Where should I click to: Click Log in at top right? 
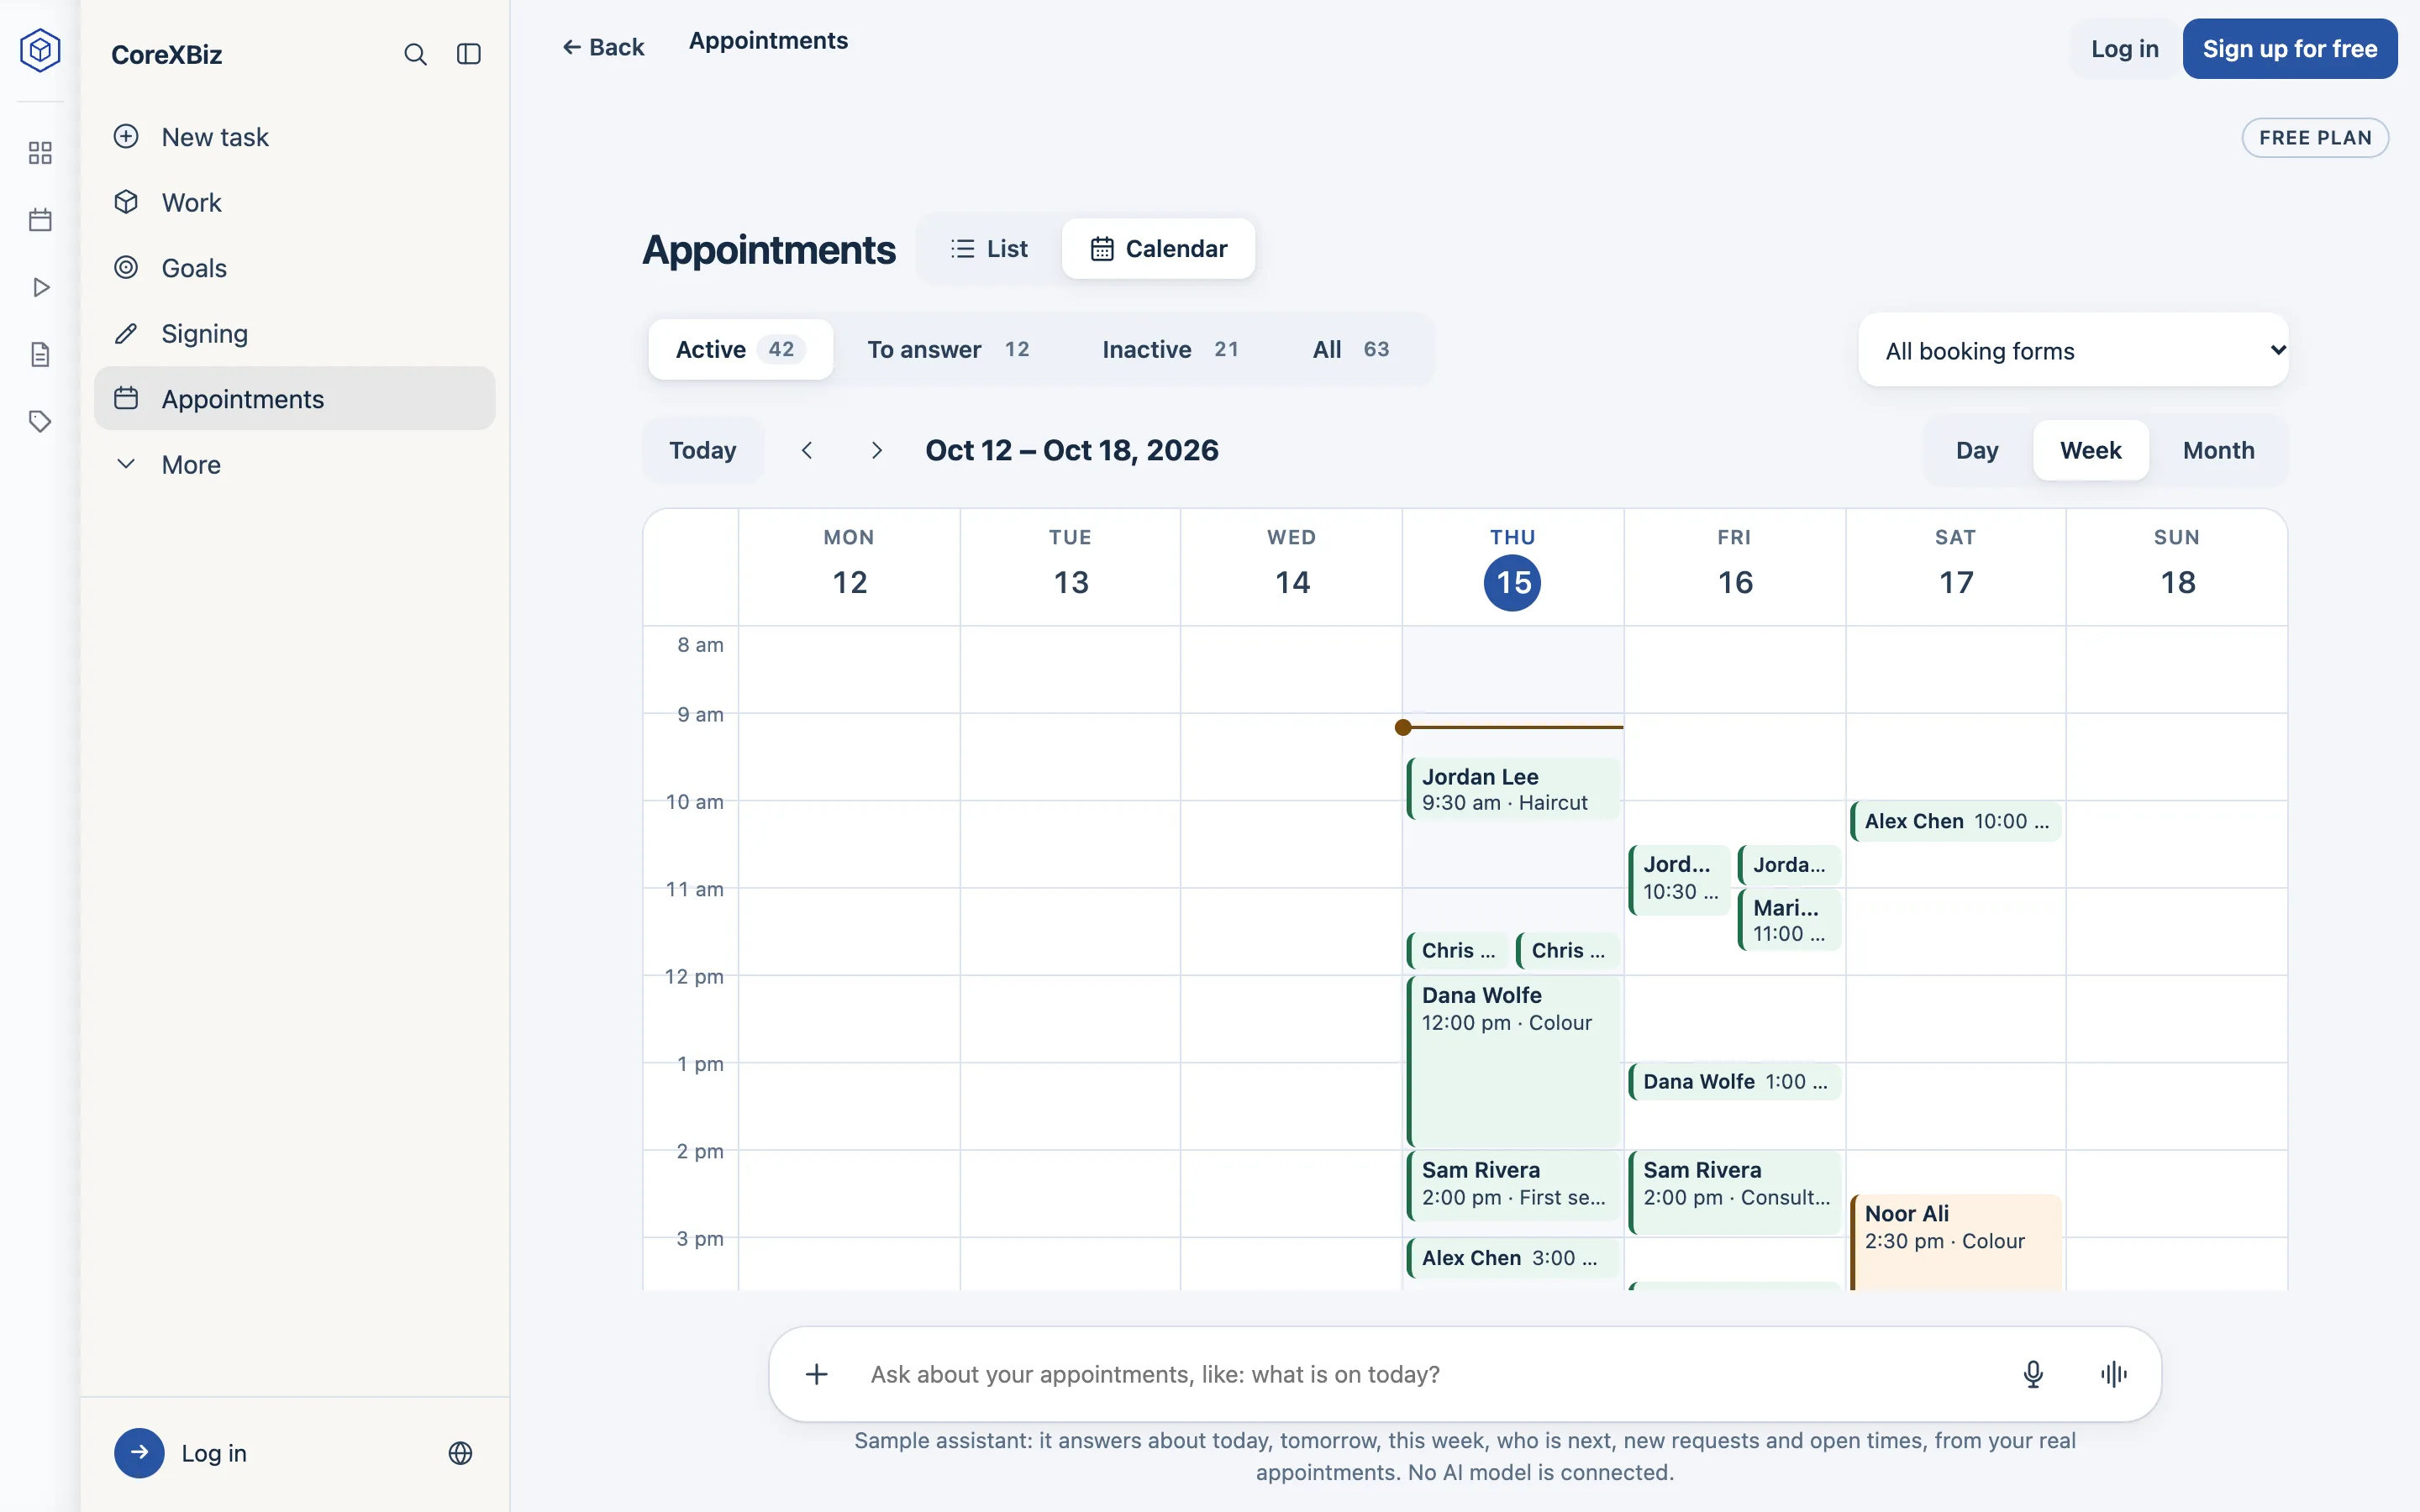tap(2124, 48)
